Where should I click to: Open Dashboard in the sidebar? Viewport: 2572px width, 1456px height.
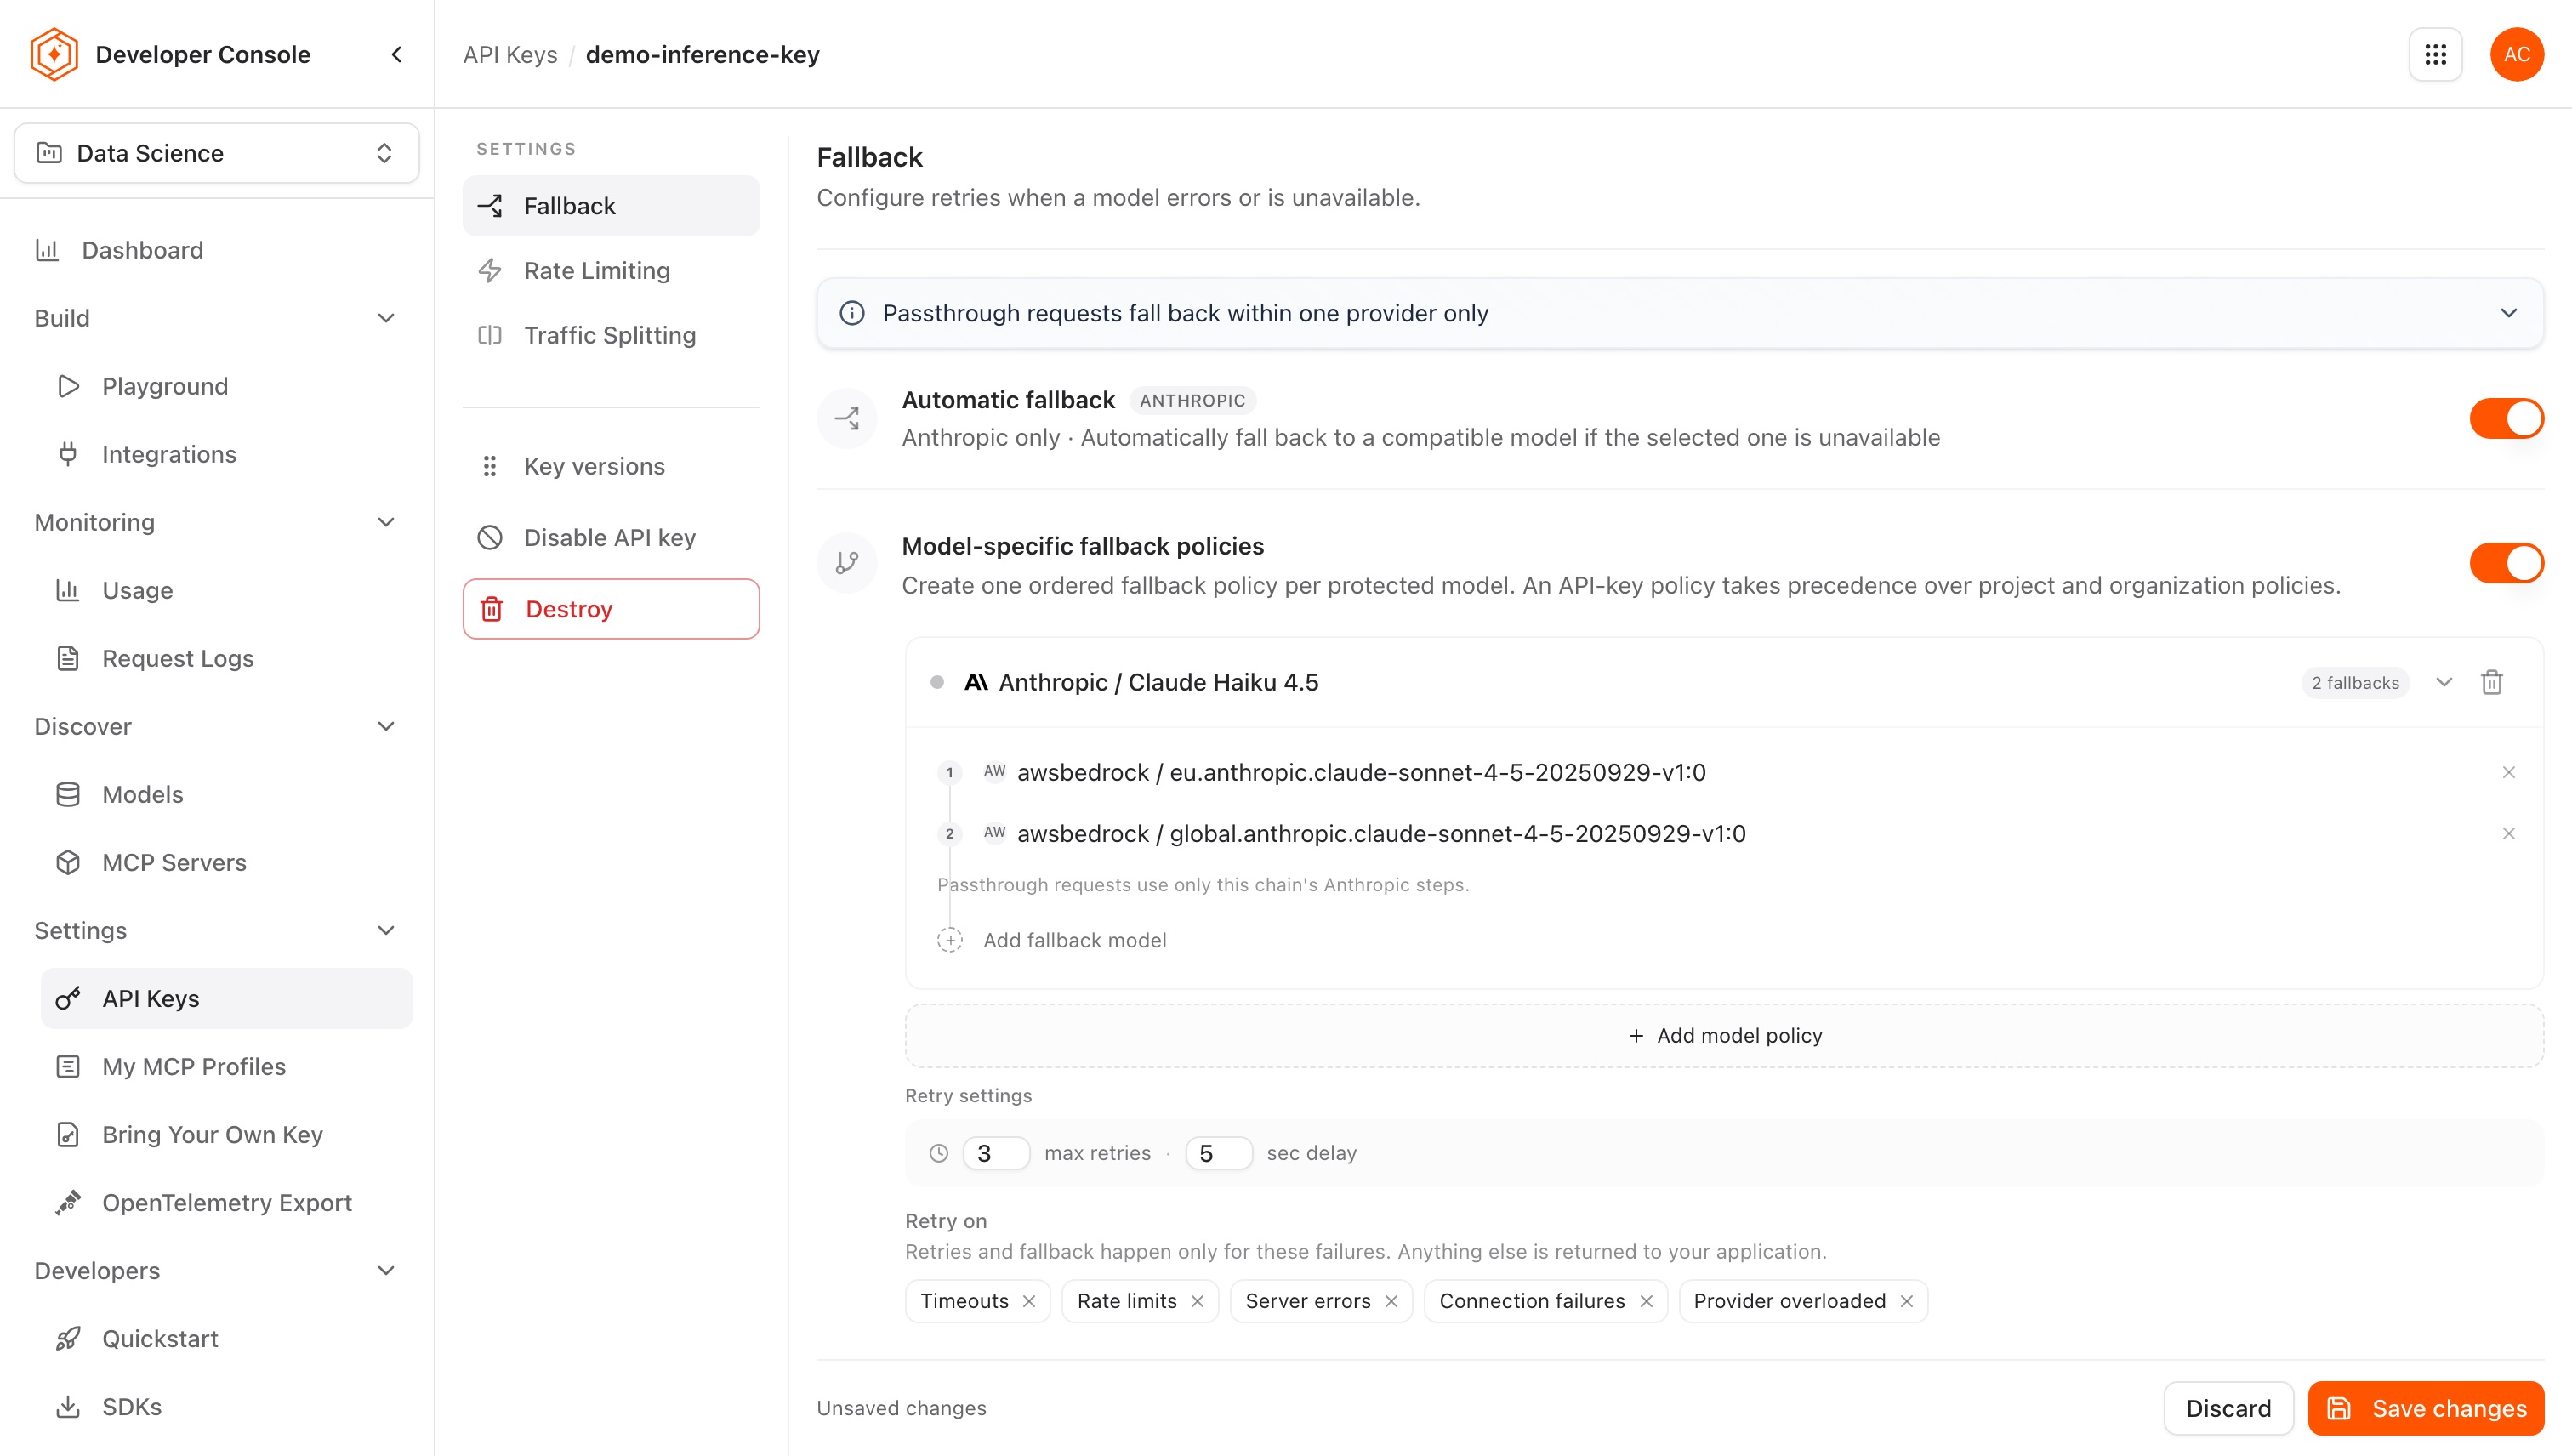(x=216, y=250)
